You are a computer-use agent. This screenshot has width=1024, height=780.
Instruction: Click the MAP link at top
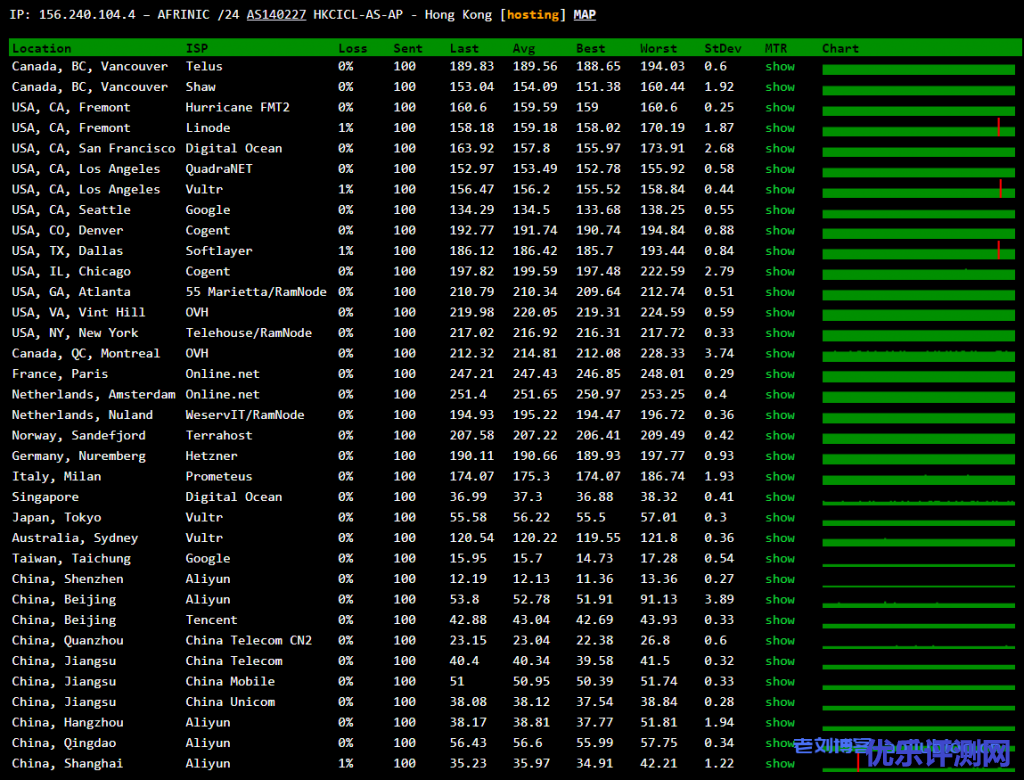585,15
